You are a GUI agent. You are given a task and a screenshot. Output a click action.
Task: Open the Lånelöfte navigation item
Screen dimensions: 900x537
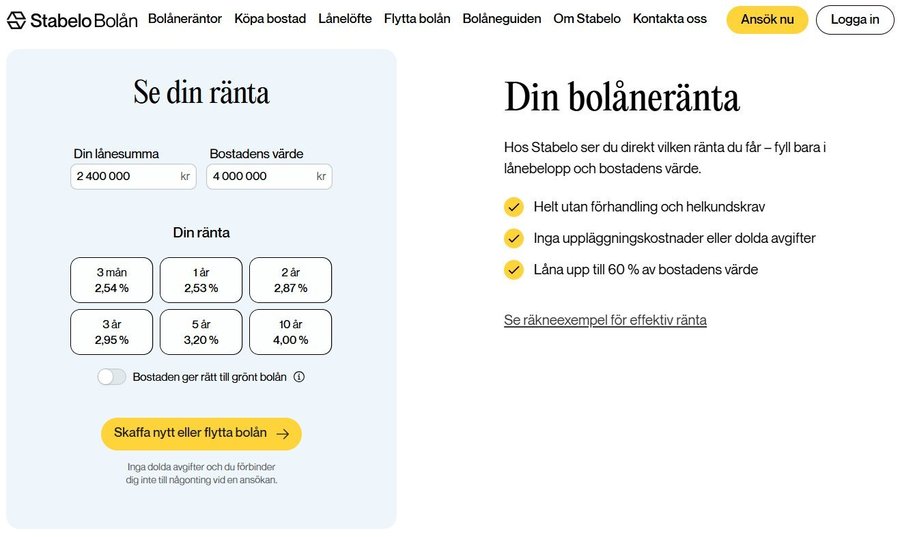(345, 19)
